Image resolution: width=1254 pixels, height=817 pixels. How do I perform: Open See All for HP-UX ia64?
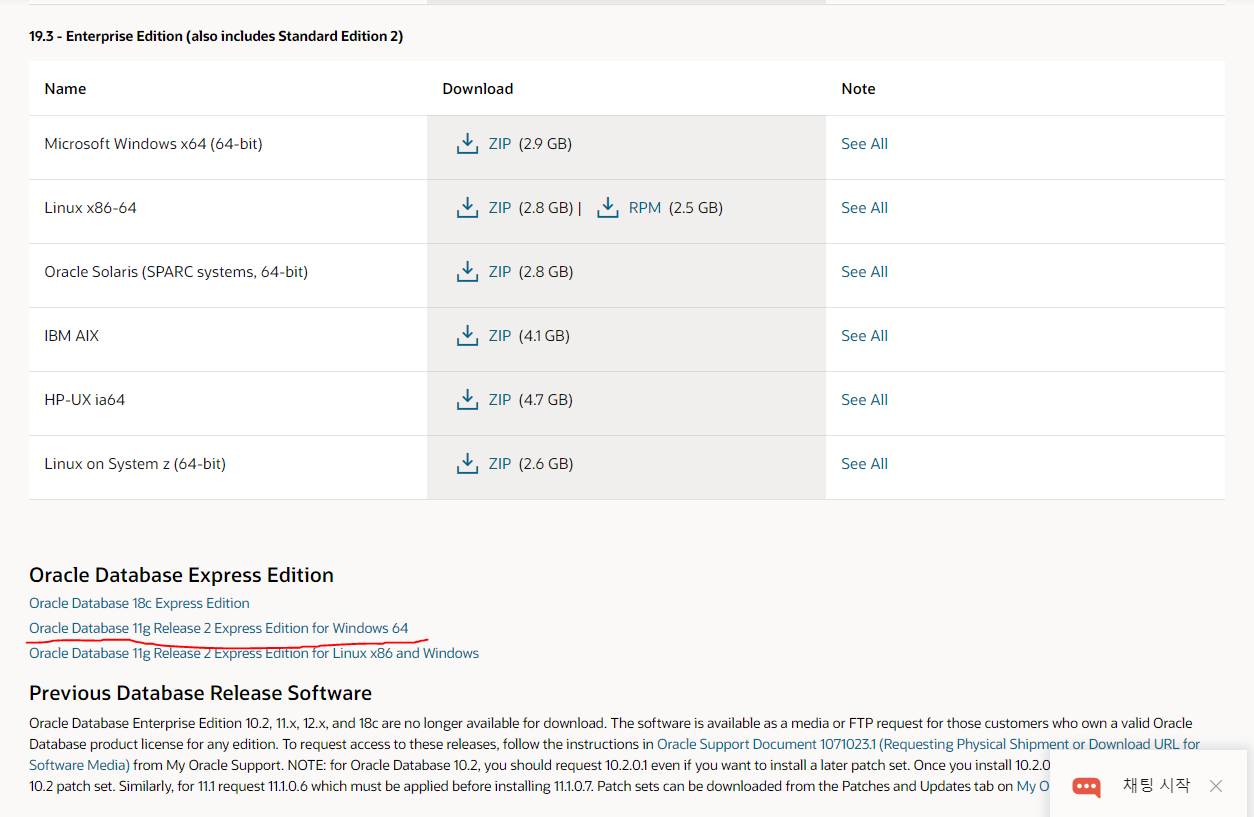[864, 400]
